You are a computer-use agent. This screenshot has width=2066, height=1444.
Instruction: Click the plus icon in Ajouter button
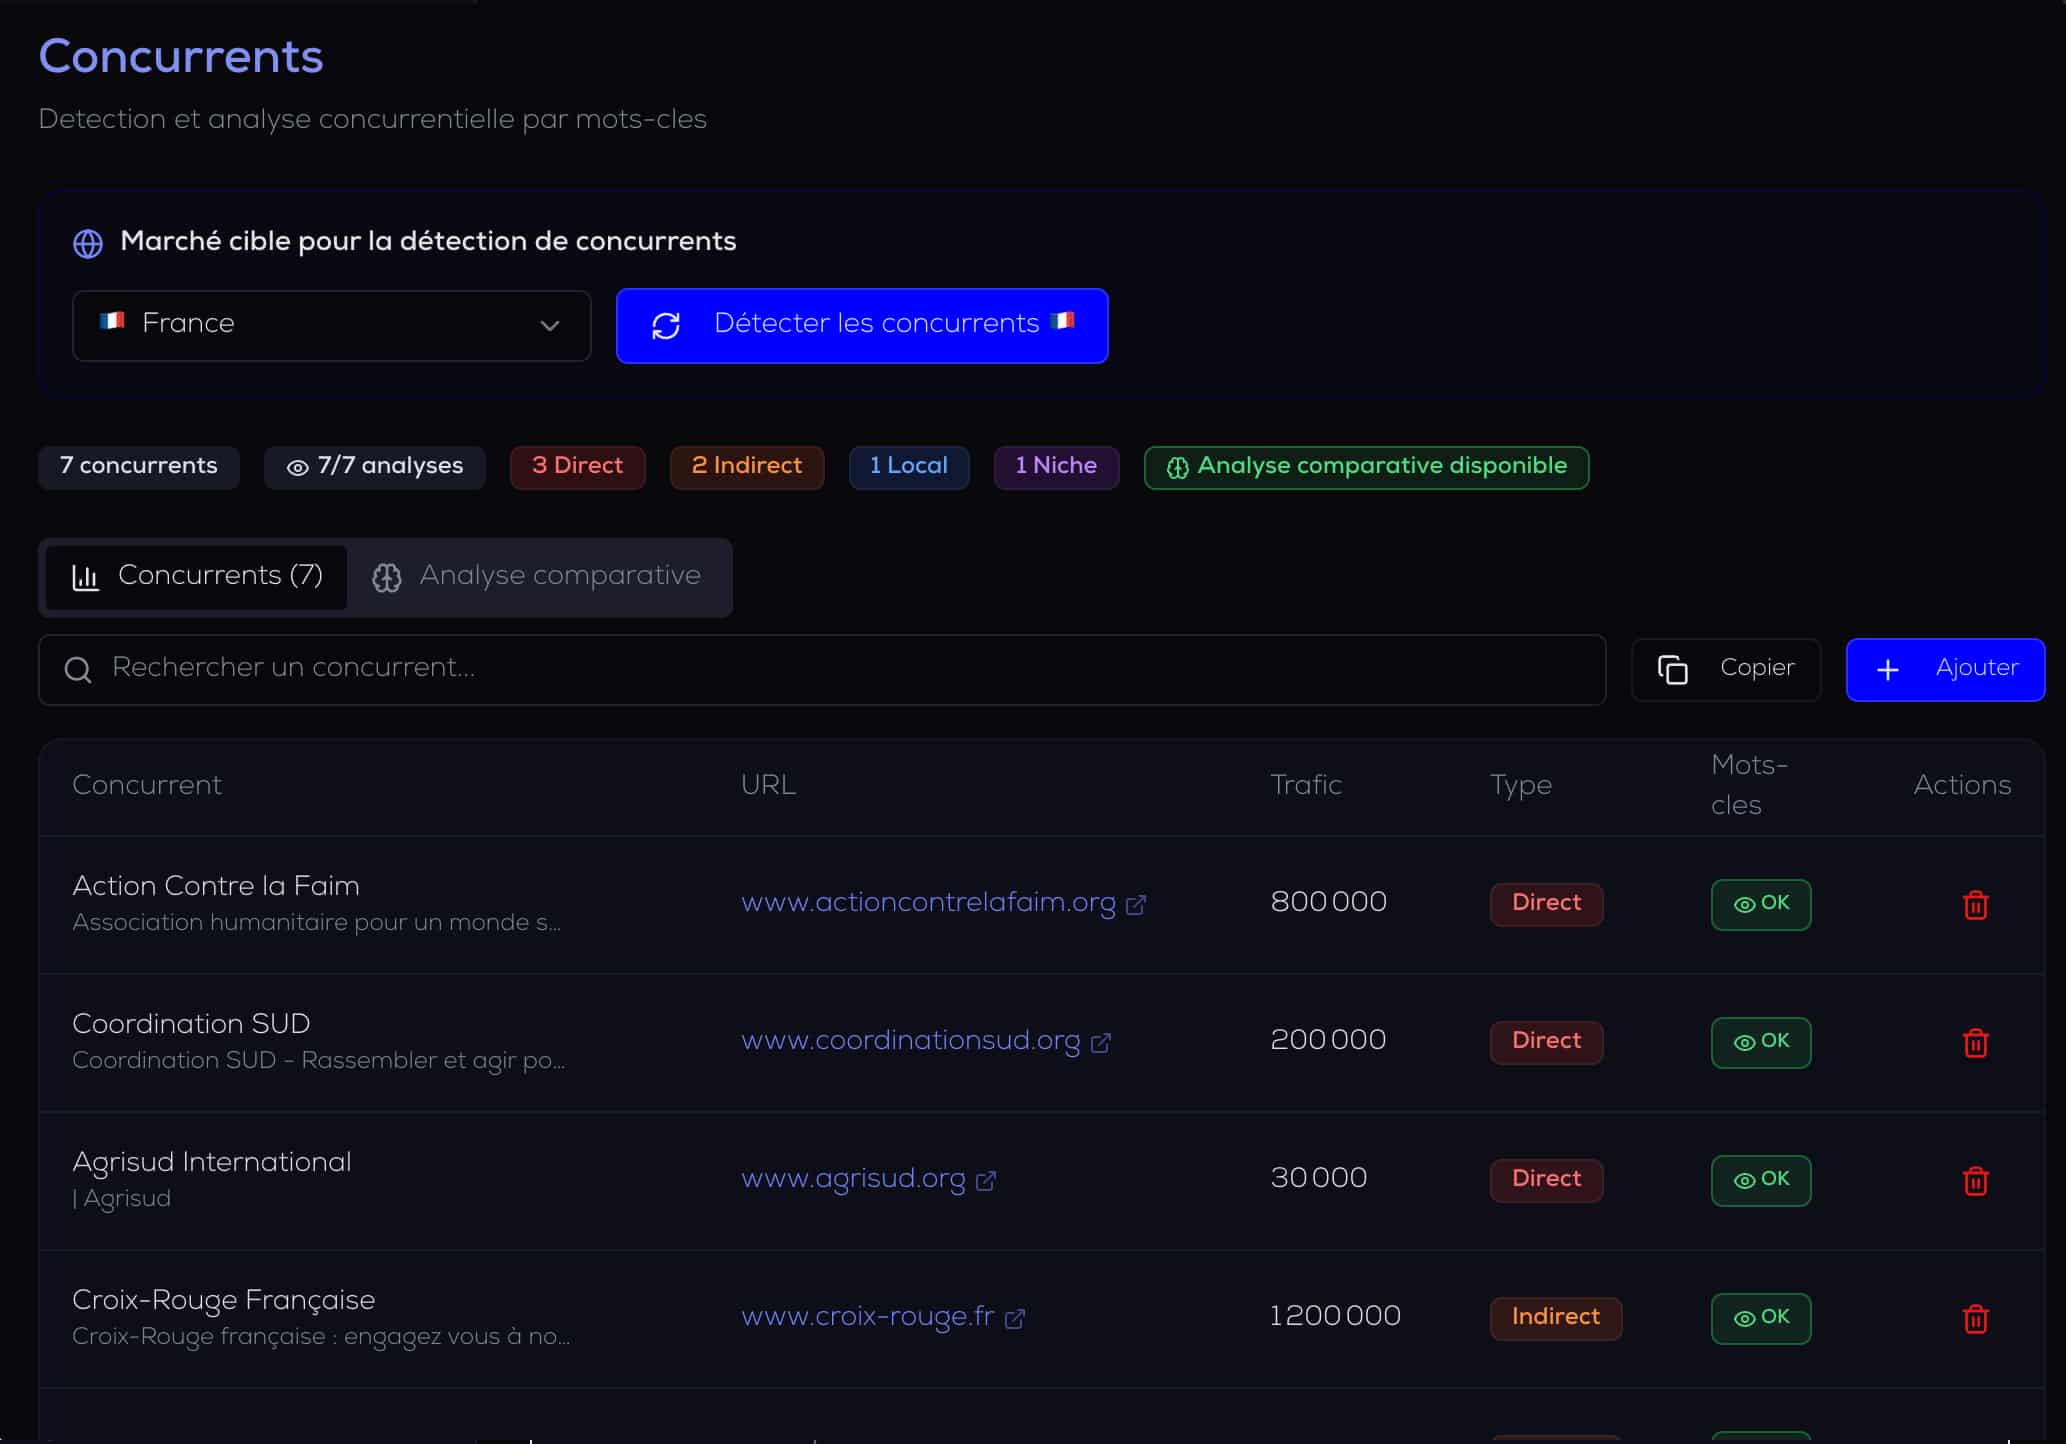1888,670
